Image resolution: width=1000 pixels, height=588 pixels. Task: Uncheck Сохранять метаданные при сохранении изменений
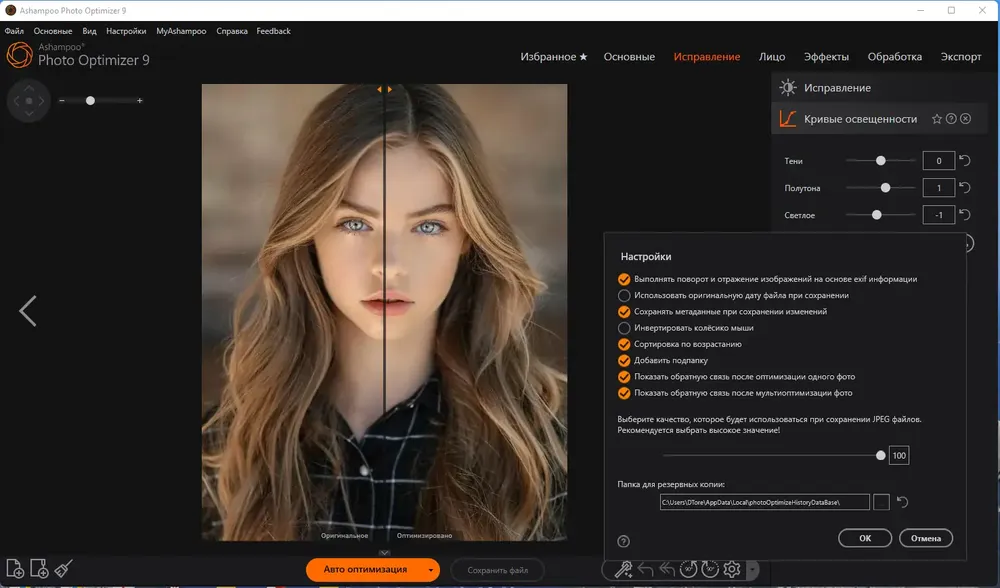point(624,312)
